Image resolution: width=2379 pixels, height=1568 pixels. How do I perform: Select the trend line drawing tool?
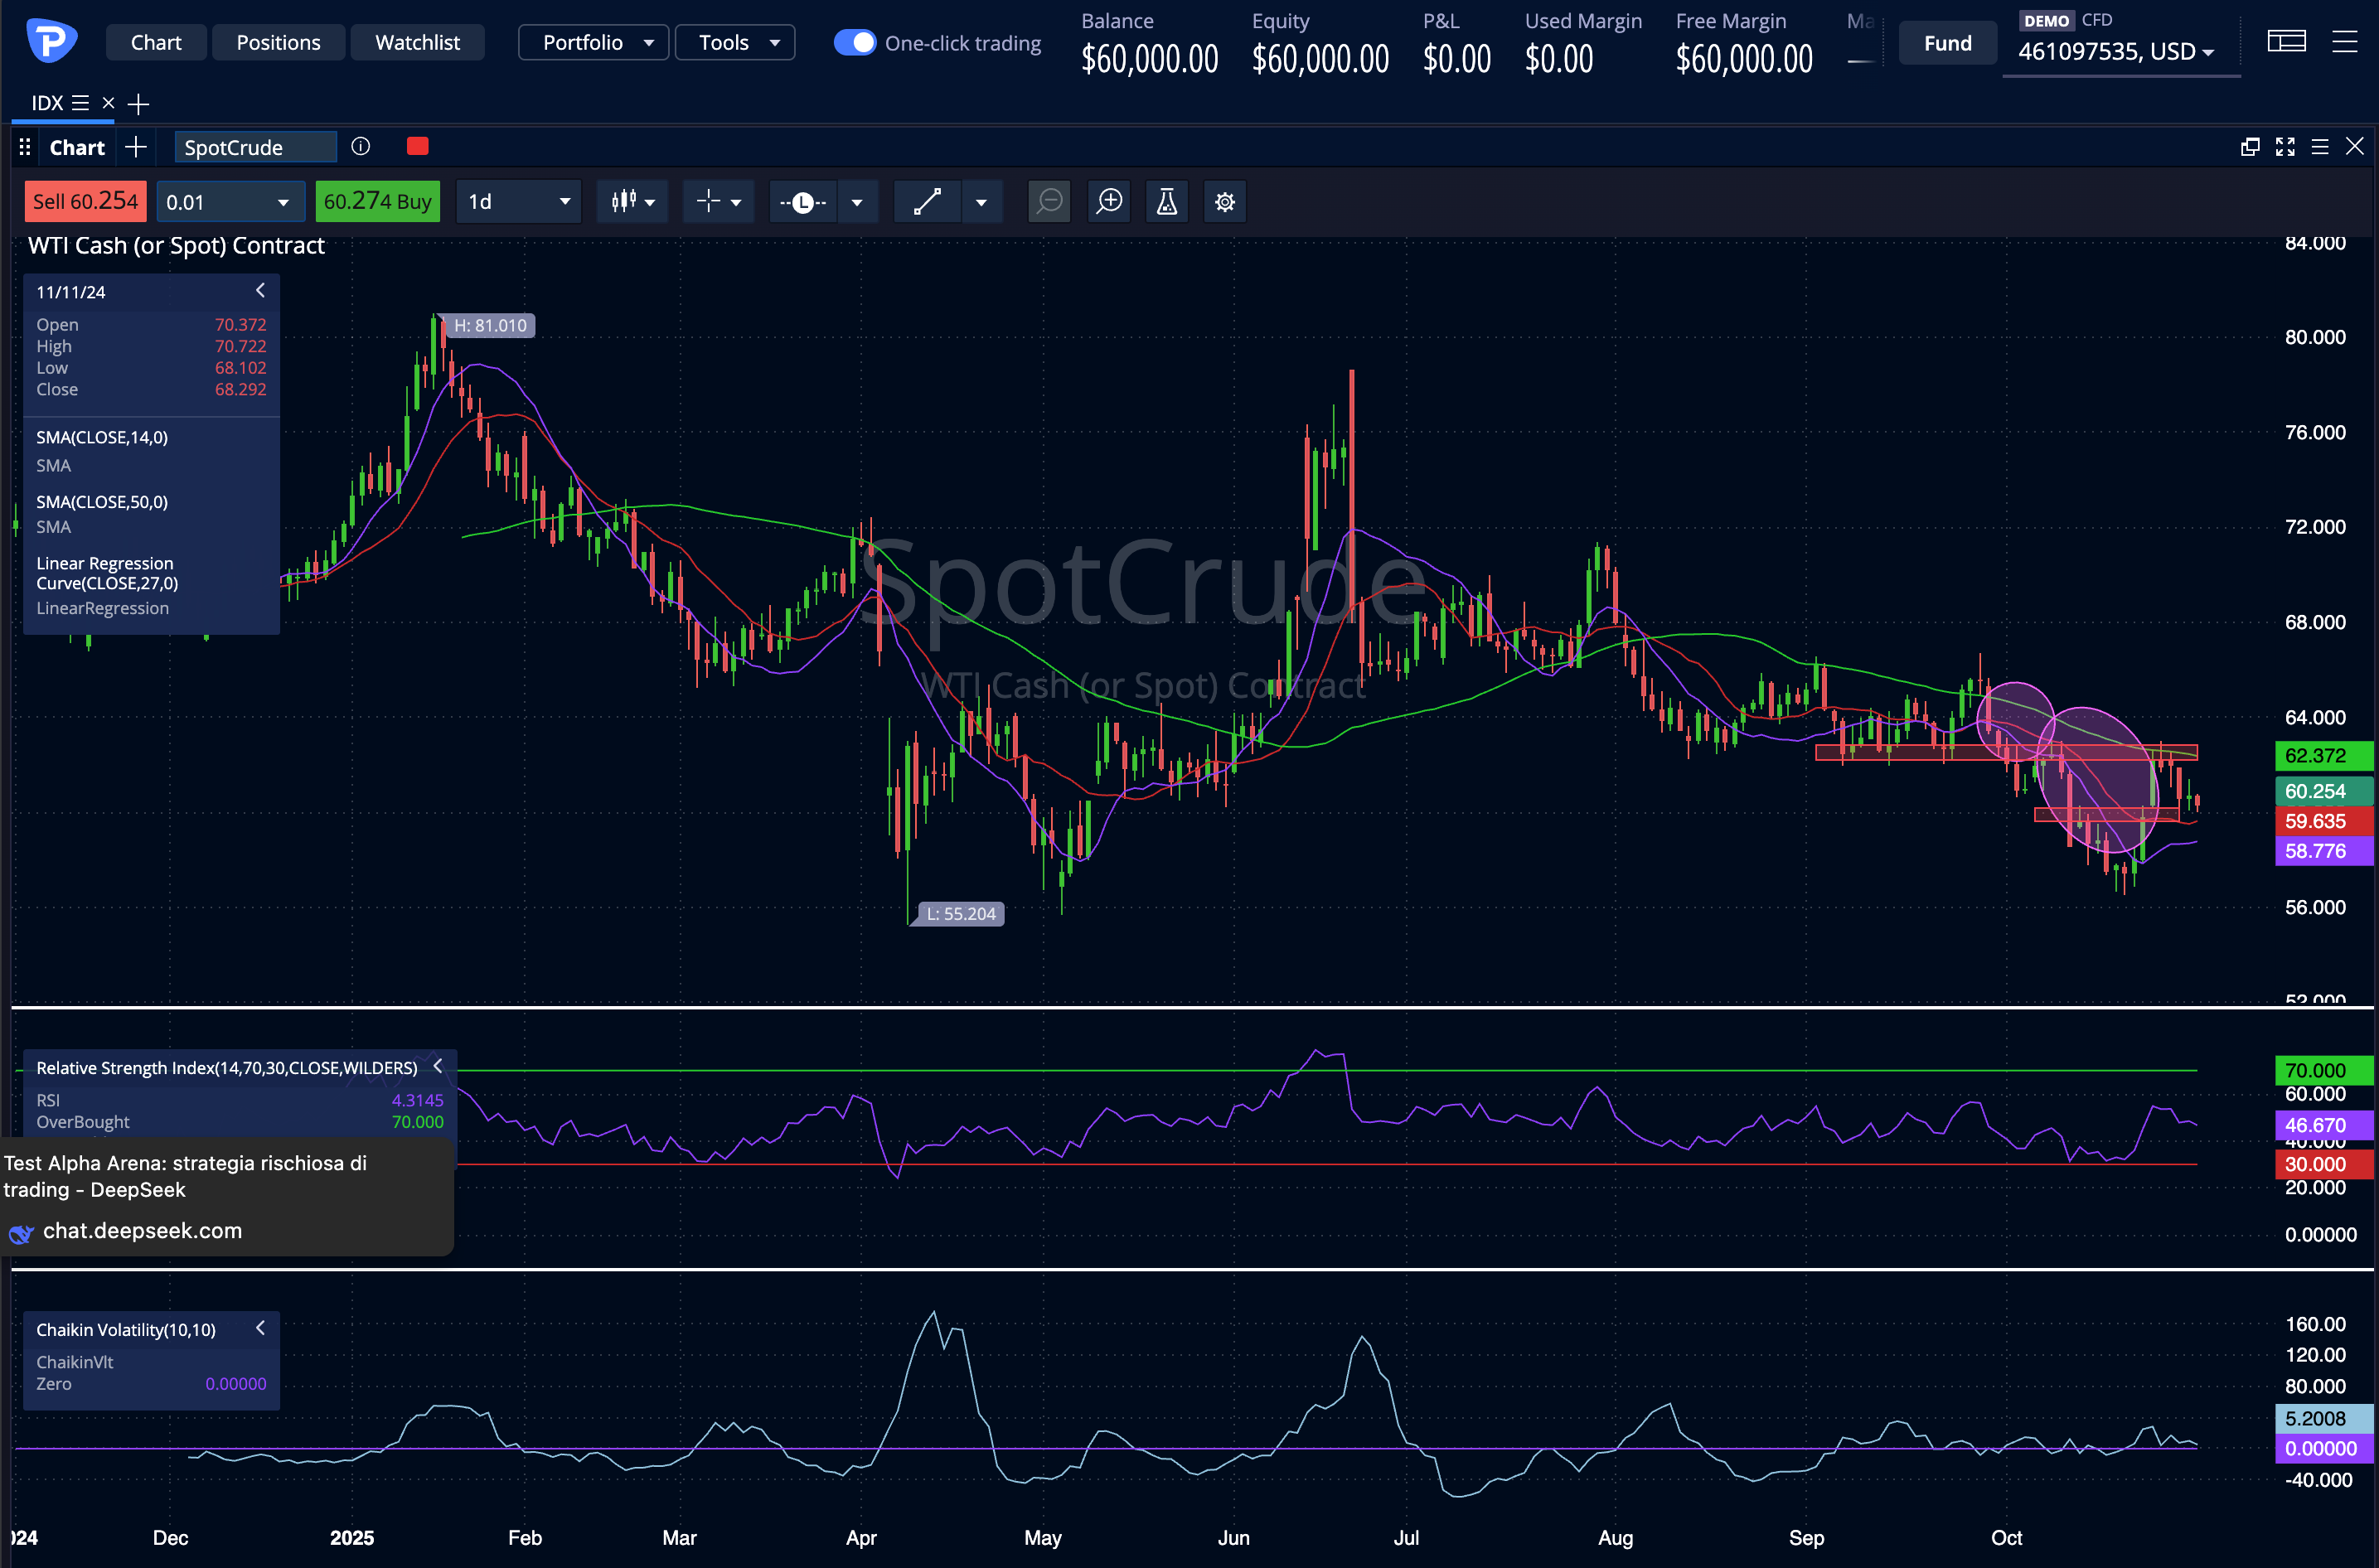927,202
